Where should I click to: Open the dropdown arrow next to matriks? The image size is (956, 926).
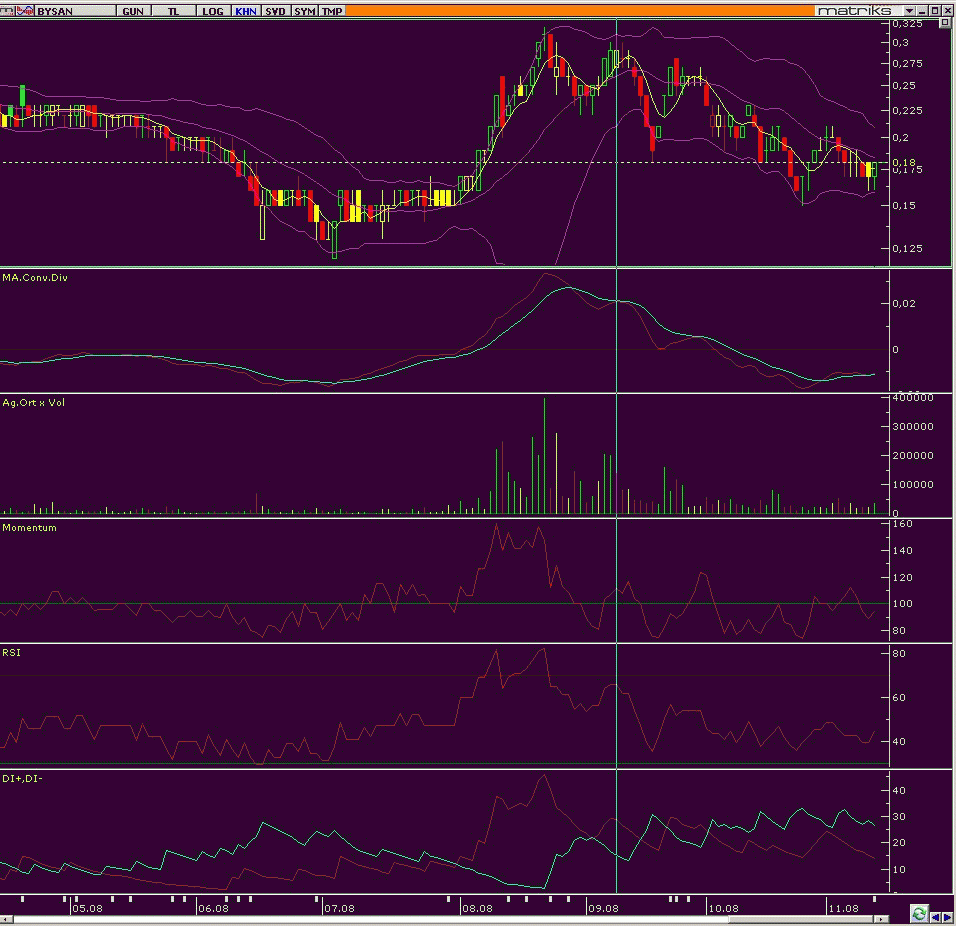point(910,11)
